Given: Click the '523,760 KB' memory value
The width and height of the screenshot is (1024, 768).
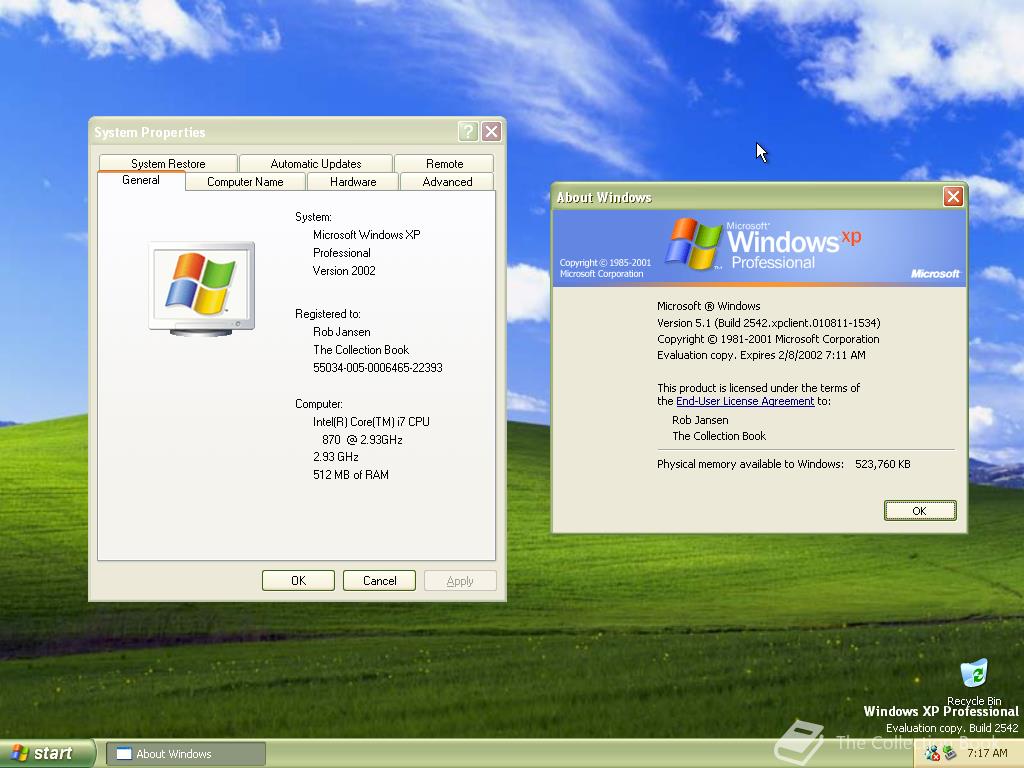Looking at the screenshot, I should point(882,464).
